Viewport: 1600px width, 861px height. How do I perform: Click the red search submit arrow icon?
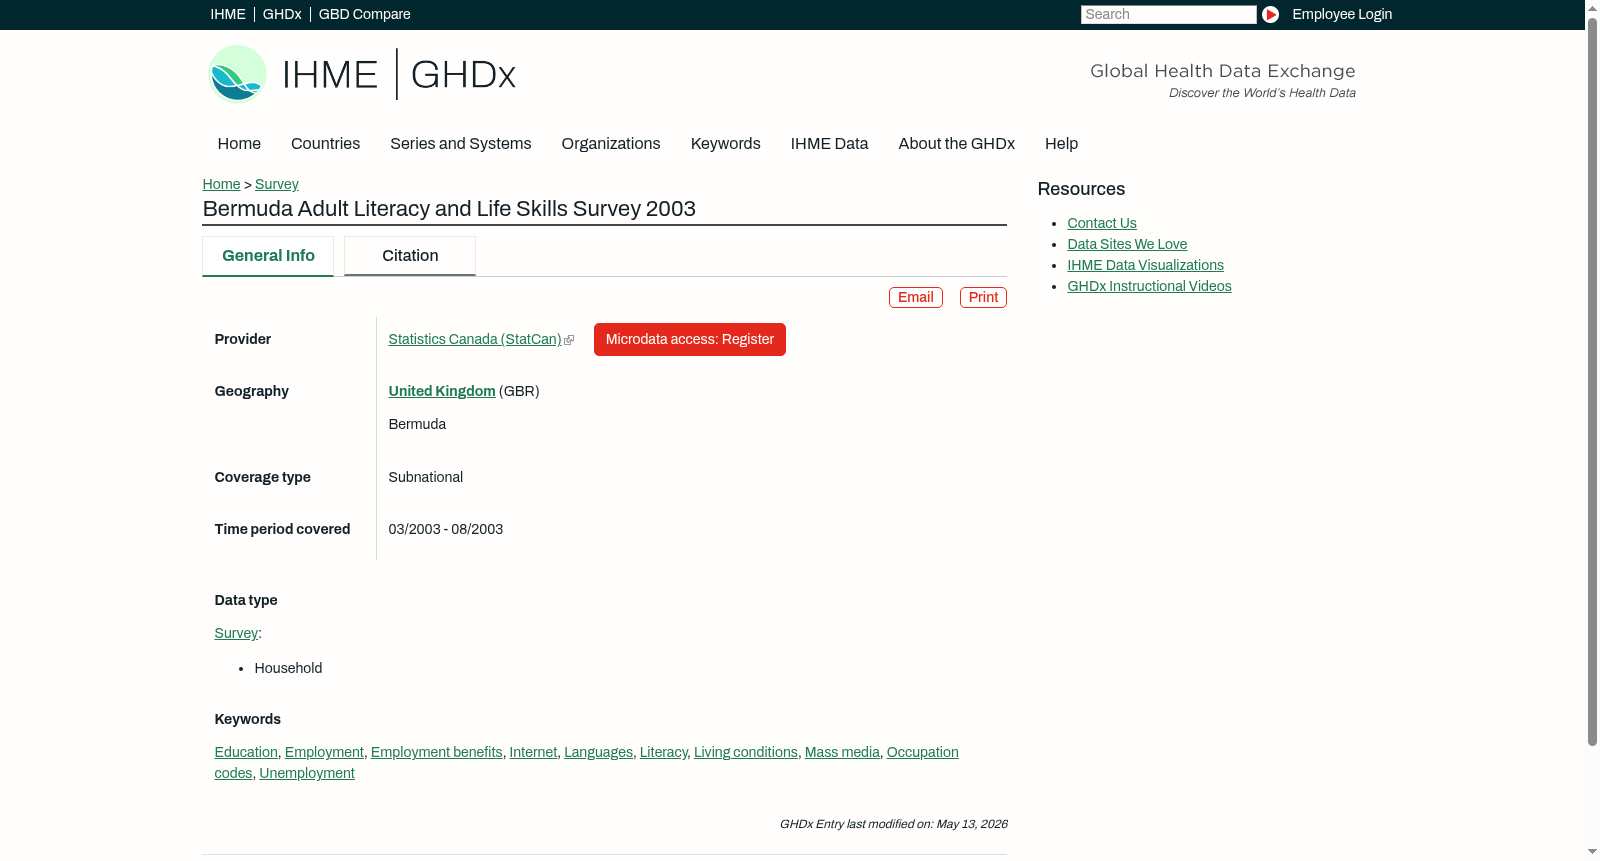1270,14
